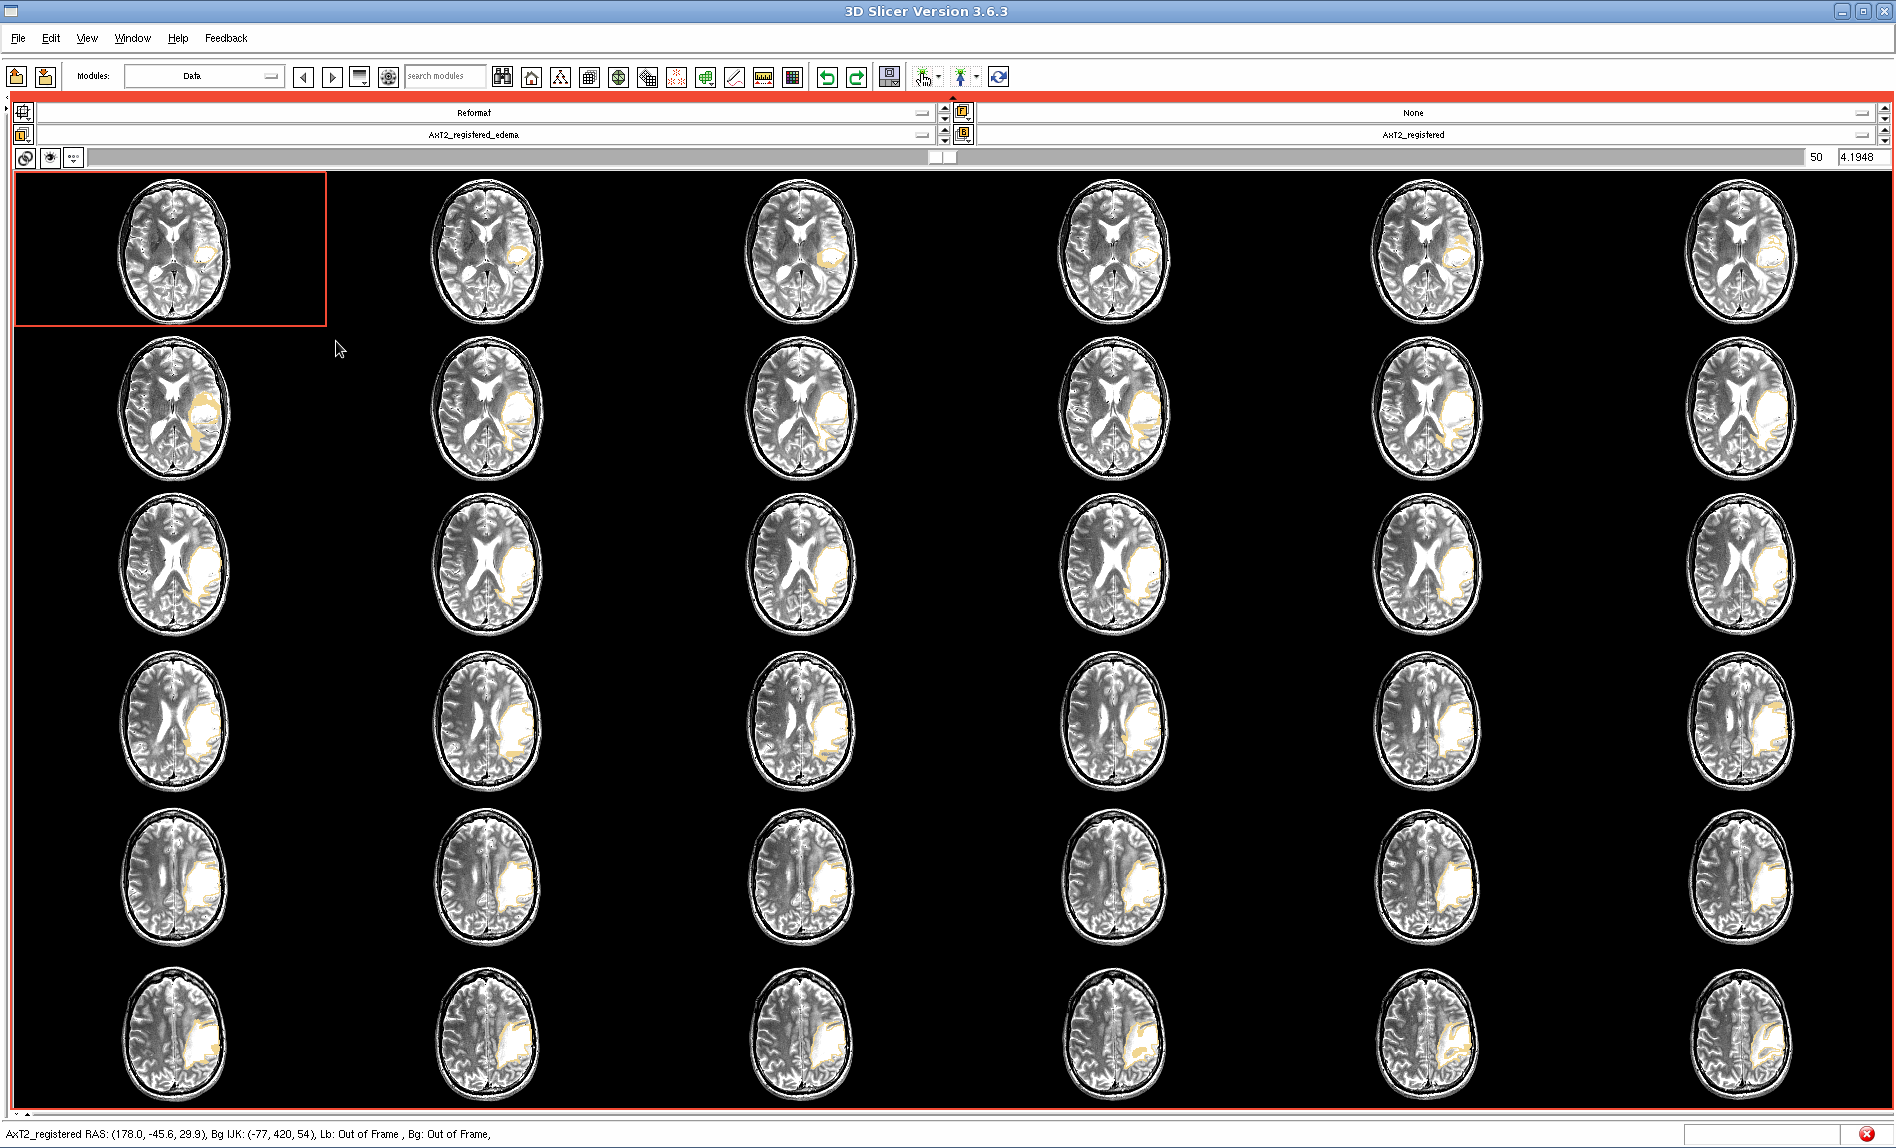1896x1148 pixels.
Task: Click the green Redo arrow
Action: [x=856, y=77]
